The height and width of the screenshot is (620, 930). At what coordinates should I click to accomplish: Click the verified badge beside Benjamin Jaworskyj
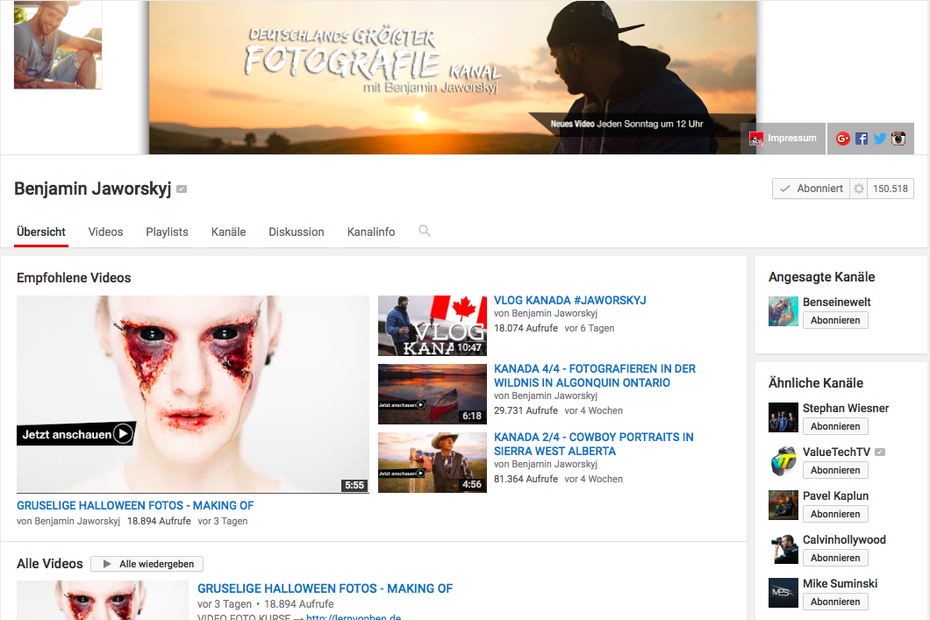point(182,189)
